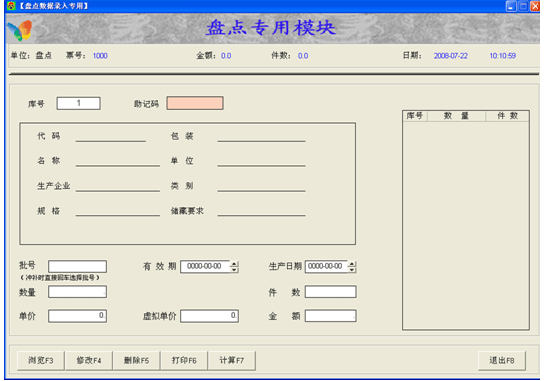Click the time value 10:10:59
The image size is (544, 381).
click(x=502, y=56)
